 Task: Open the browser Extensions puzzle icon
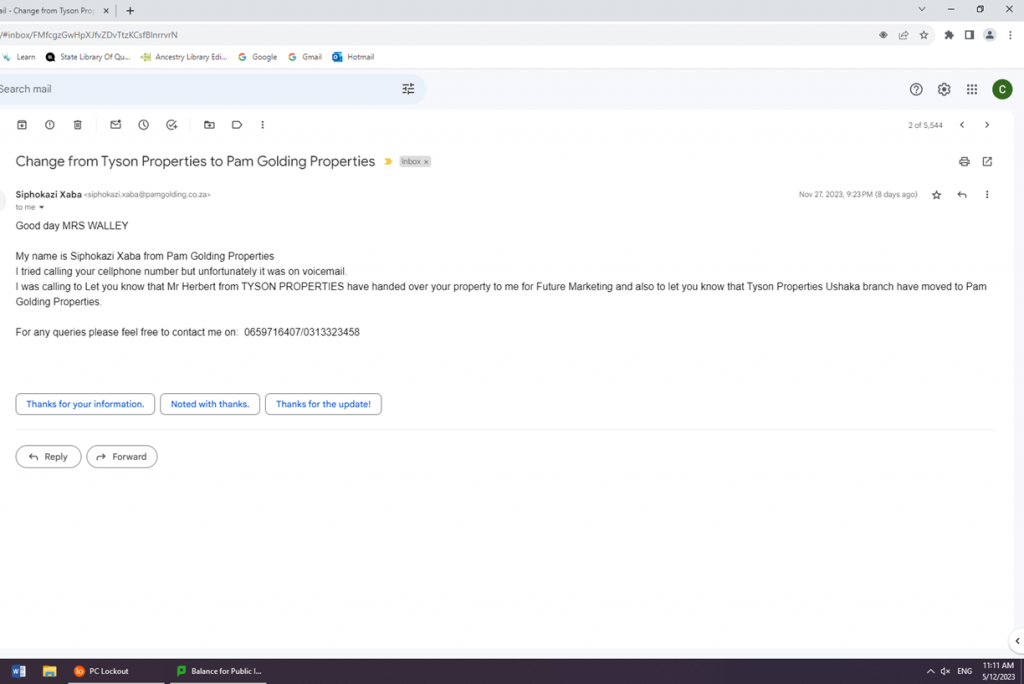(949, 35)
